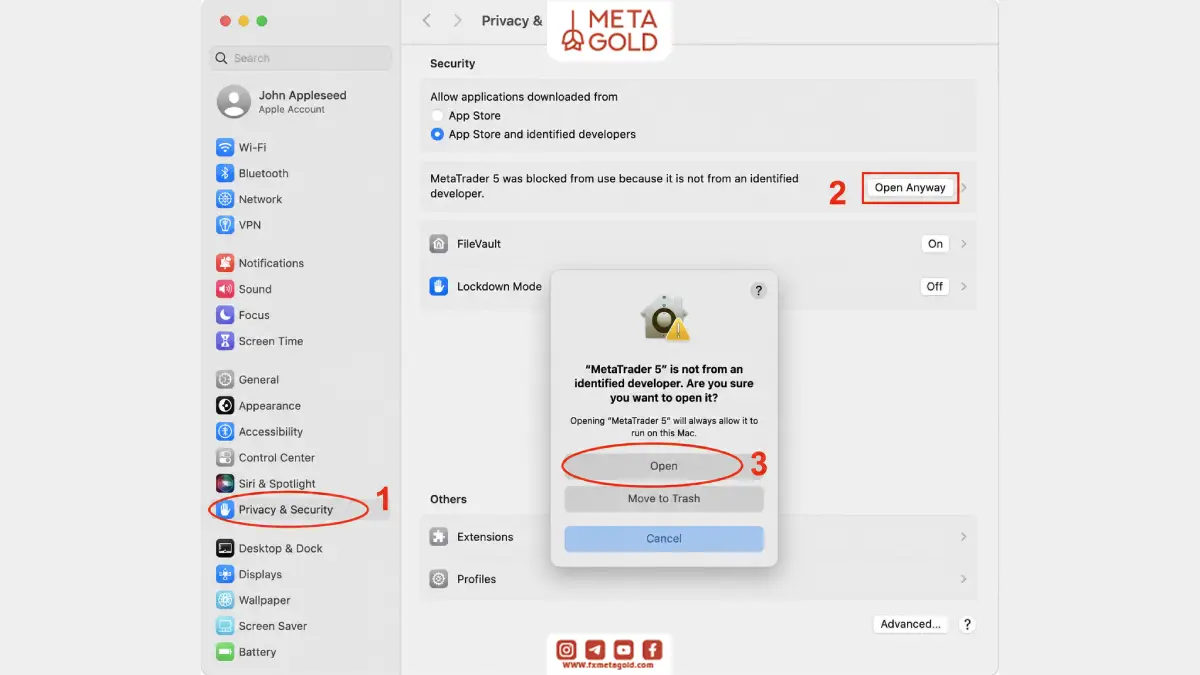Click the "Allow applications downloaded from" text

tap(524, 97)
